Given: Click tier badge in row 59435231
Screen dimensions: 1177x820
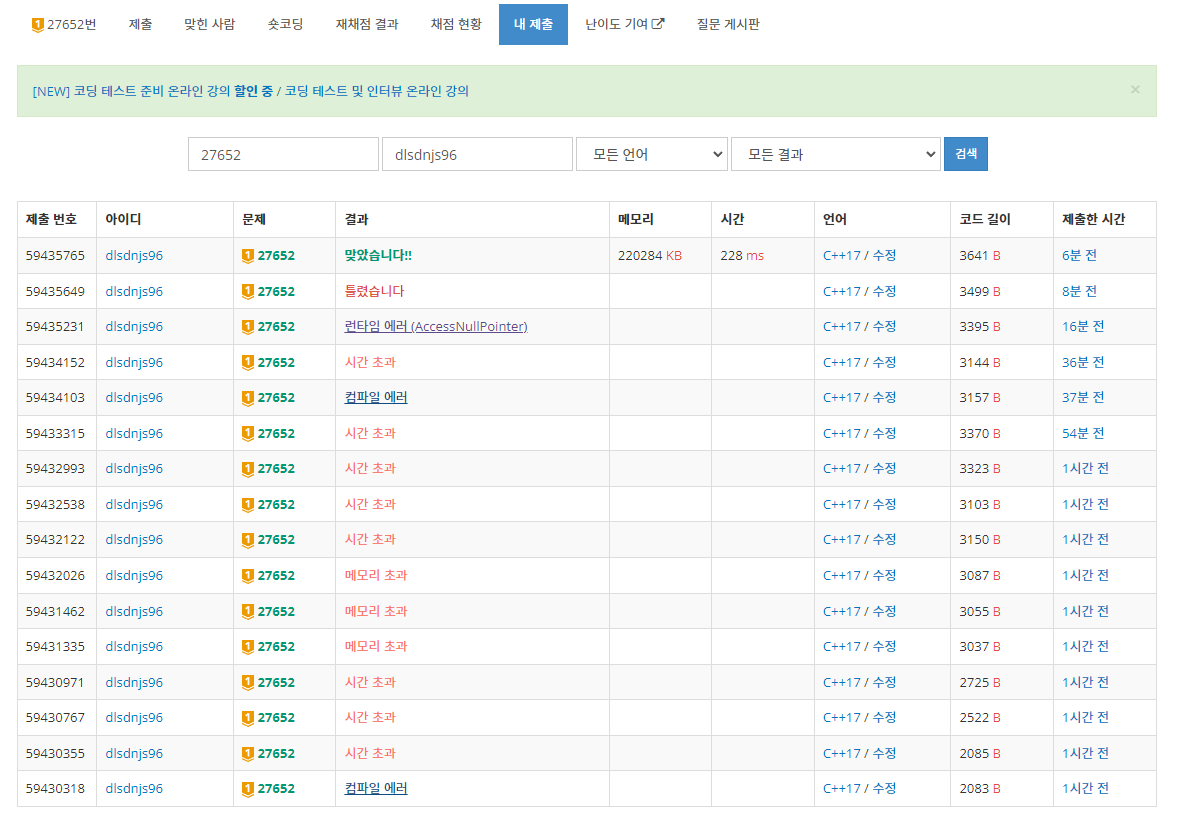Looking at the screenshot, I should pos(248,327).
